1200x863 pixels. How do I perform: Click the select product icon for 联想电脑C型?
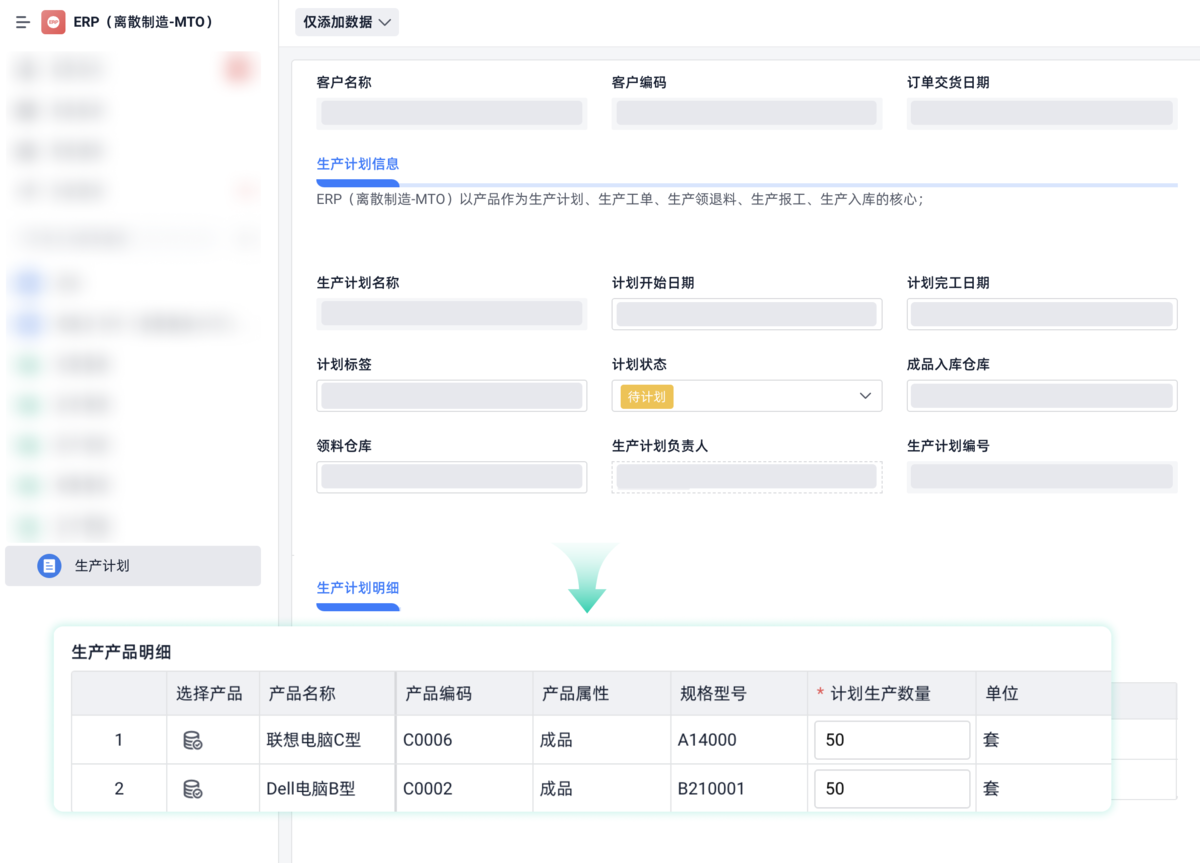tap(212, 740)
